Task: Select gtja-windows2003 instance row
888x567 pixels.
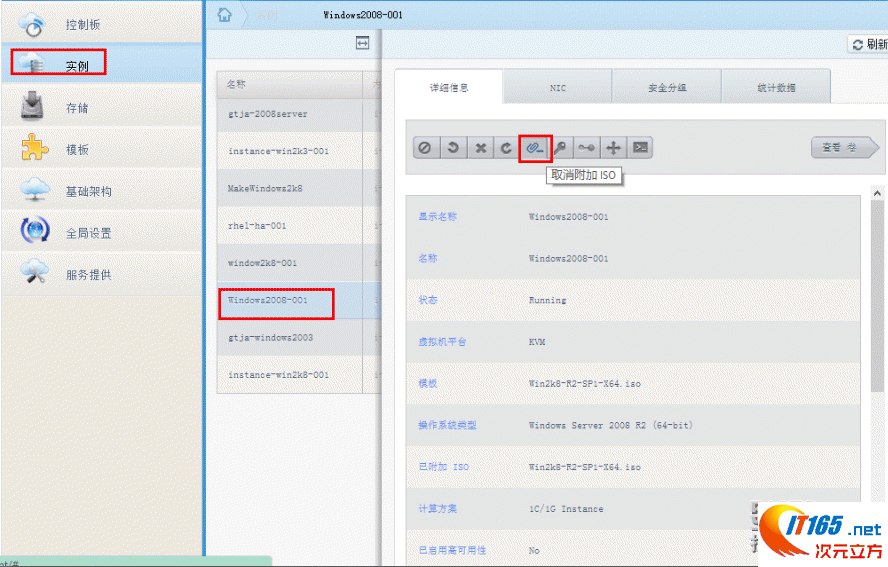Action: (x=299, y=338)
